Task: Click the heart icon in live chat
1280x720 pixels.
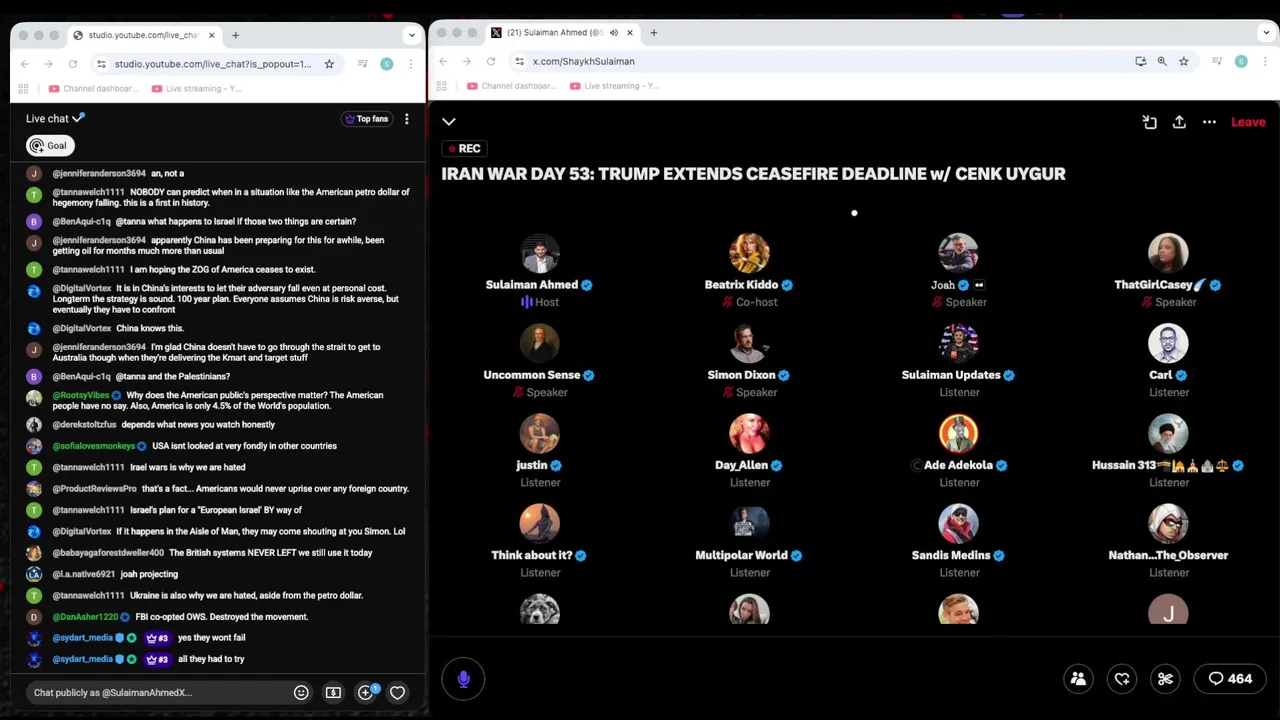Action: click(x=397, y=692)
